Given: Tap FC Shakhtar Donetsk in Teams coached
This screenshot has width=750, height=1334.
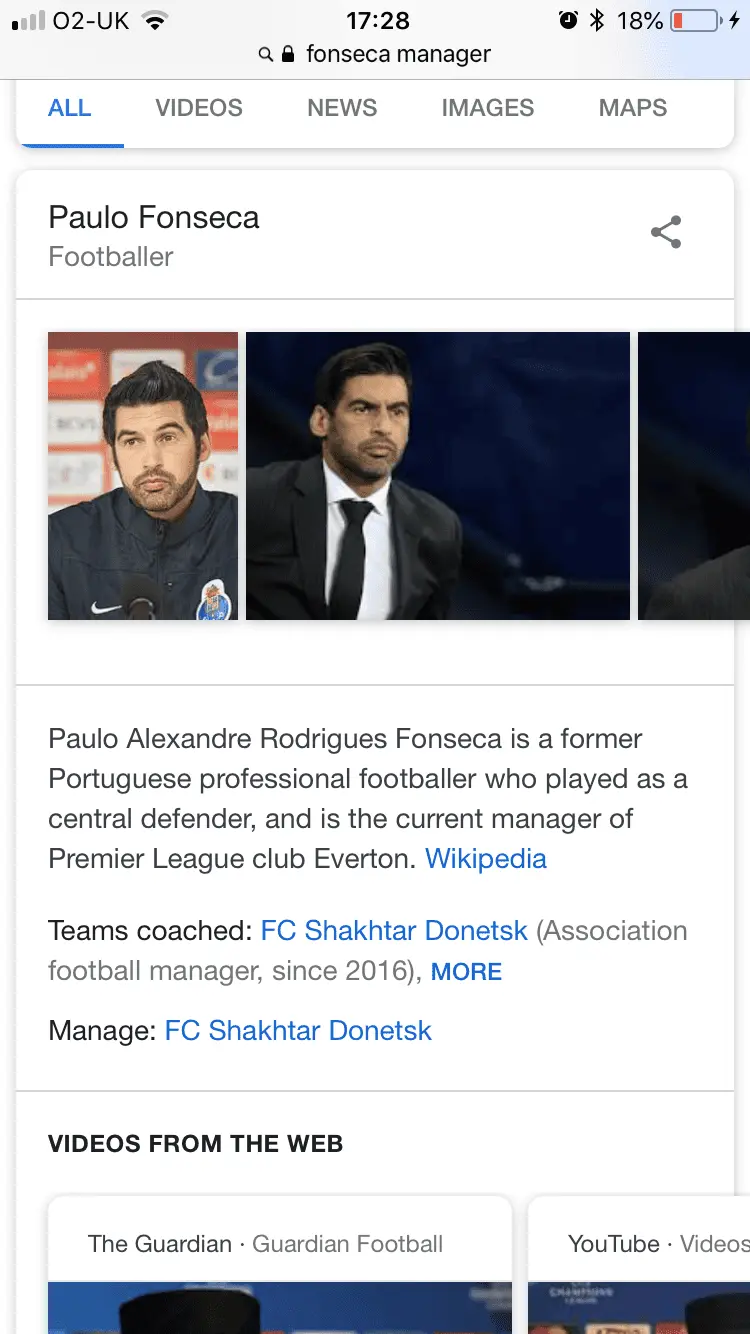Looking at the screenshot, I should 394,931.
